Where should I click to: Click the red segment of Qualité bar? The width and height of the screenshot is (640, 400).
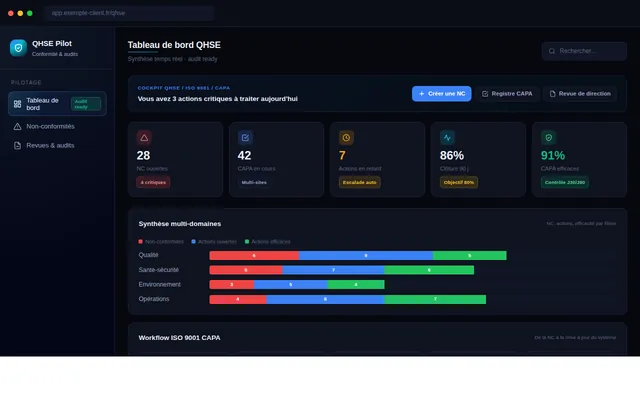[x=254, y=256]
